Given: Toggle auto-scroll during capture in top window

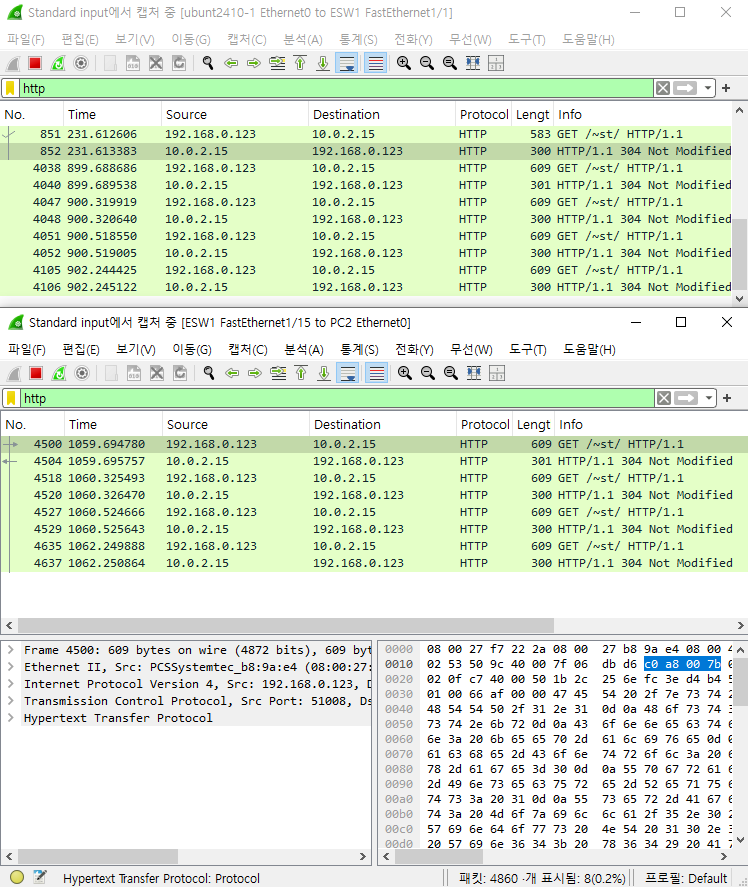Looking at the screenshot, I should click(346, 63).
